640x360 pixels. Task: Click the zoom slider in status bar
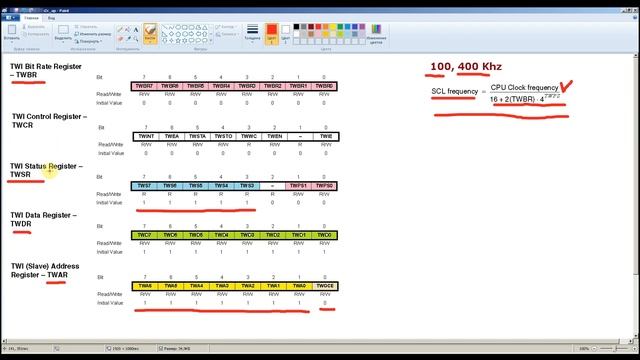point(615,349)
